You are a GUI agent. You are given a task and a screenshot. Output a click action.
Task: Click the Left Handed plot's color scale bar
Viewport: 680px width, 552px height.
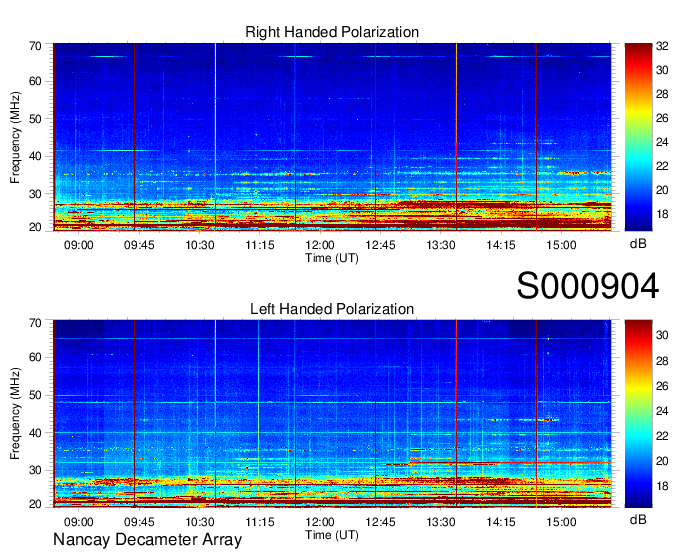638,414
